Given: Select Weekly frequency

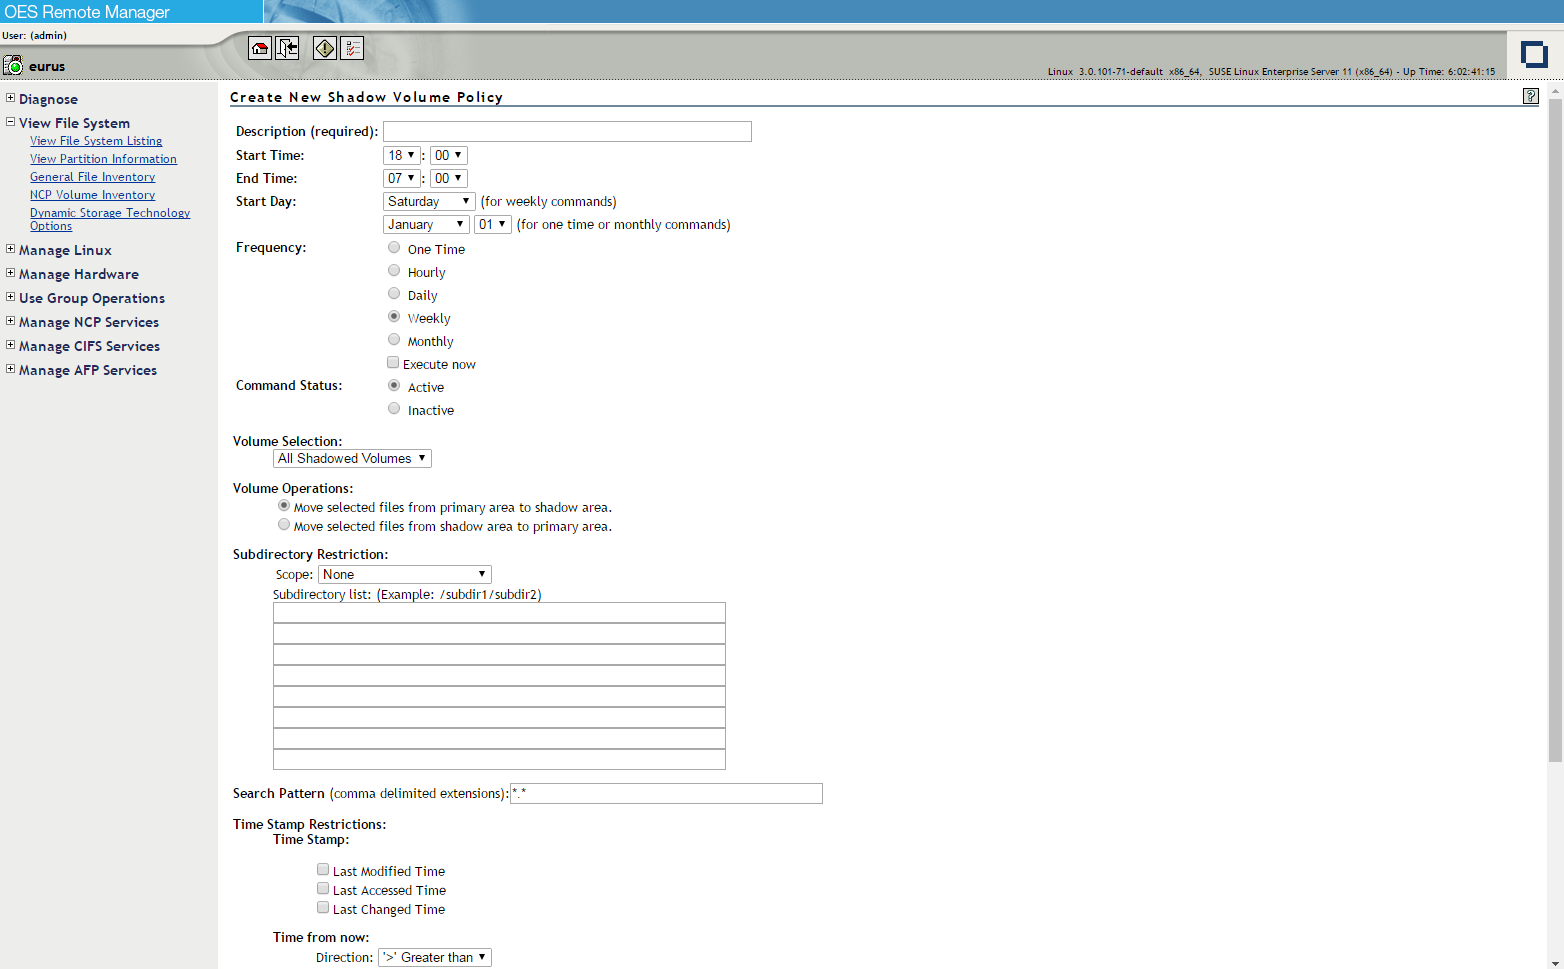Looking at the screenshot, I should click(x=394, y=317).
